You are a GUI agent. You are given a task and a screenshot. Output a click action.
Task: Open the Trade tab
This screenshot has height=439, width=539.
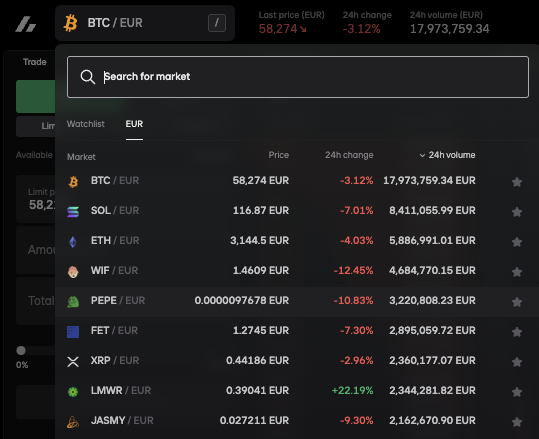click(35, 62)
